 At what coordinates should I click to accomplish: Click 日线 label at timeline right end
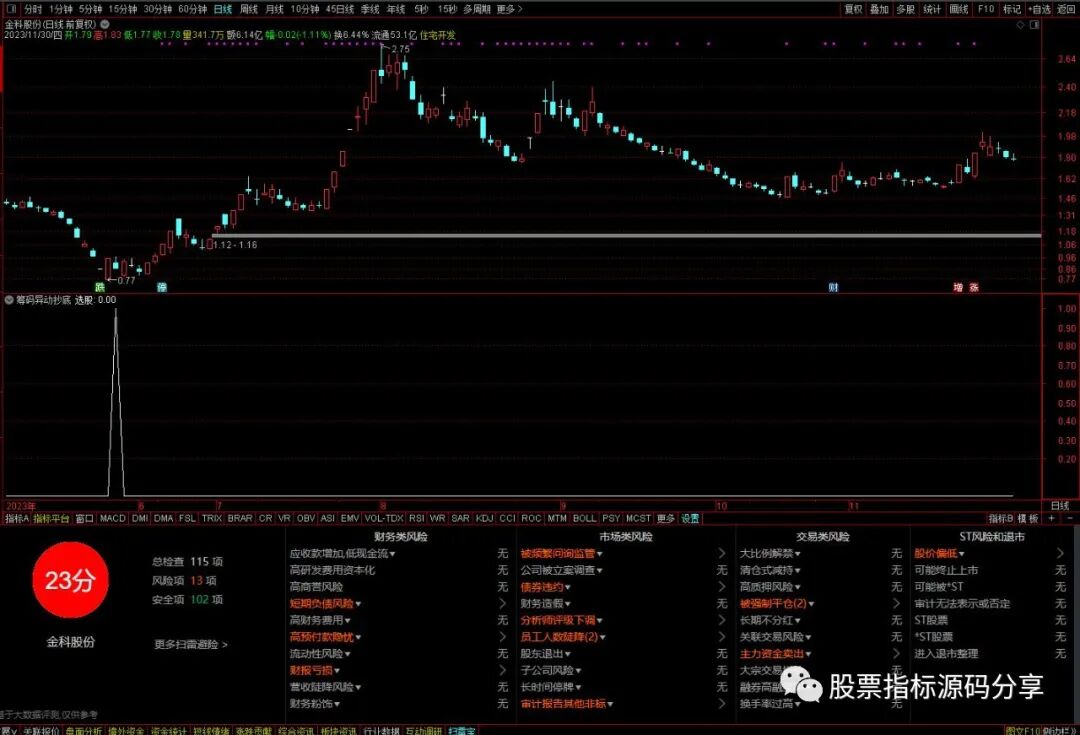(x=1060, y=506)
